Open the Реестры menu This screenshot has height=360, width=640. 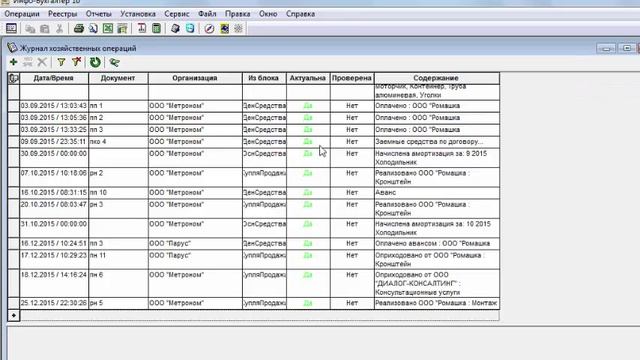point(62,14)
